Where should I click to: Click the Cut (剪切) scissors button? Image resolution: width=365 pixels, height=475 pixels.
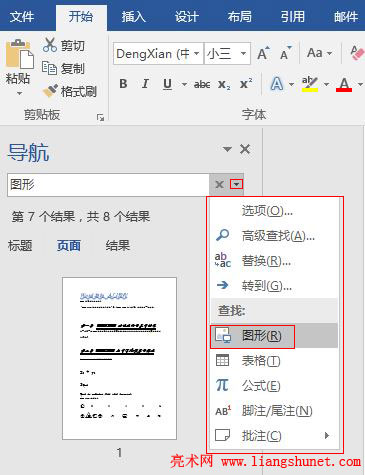(64, 45)
